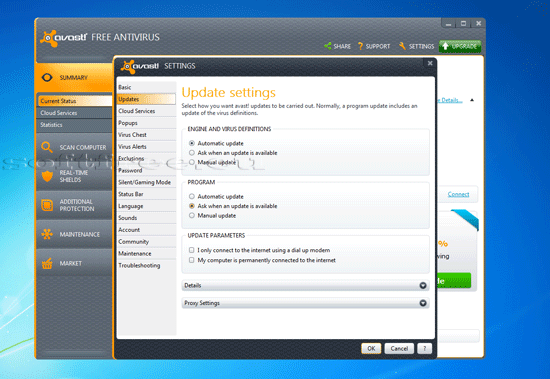
Task: Click the Market basket icon
Action: 47,263
